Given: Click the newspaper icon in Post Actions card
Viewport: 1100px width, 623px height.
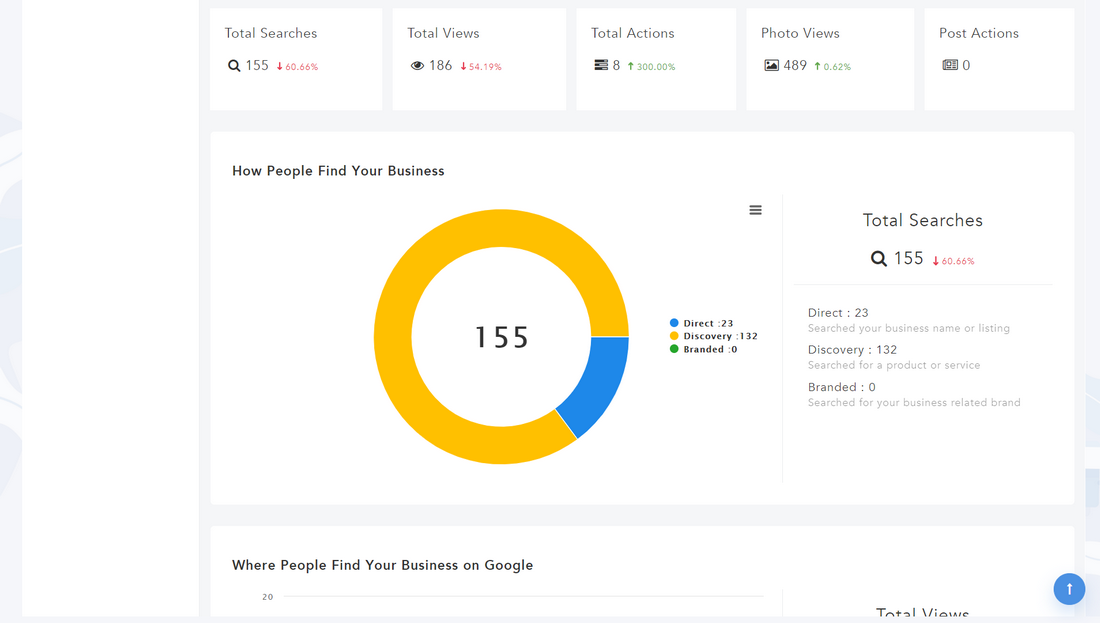Looking at the screenshot, I should 949,65.
